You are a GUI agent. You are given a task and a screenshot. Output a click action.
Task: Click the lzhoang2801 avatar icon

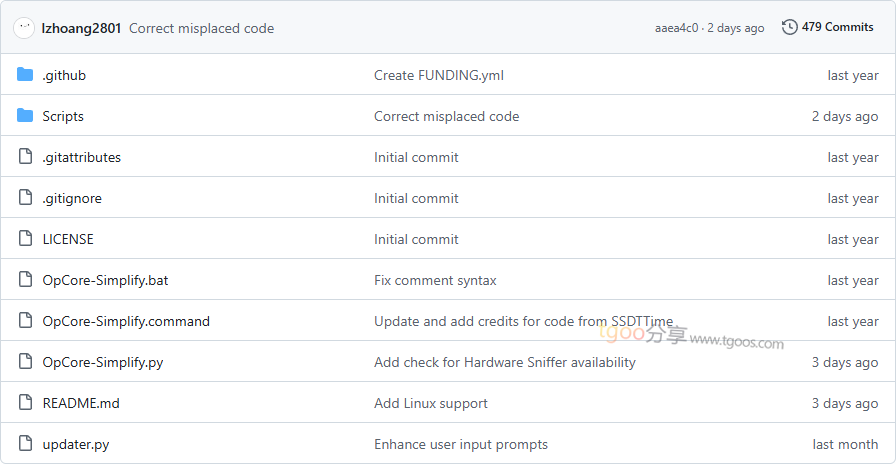point(24,28)
